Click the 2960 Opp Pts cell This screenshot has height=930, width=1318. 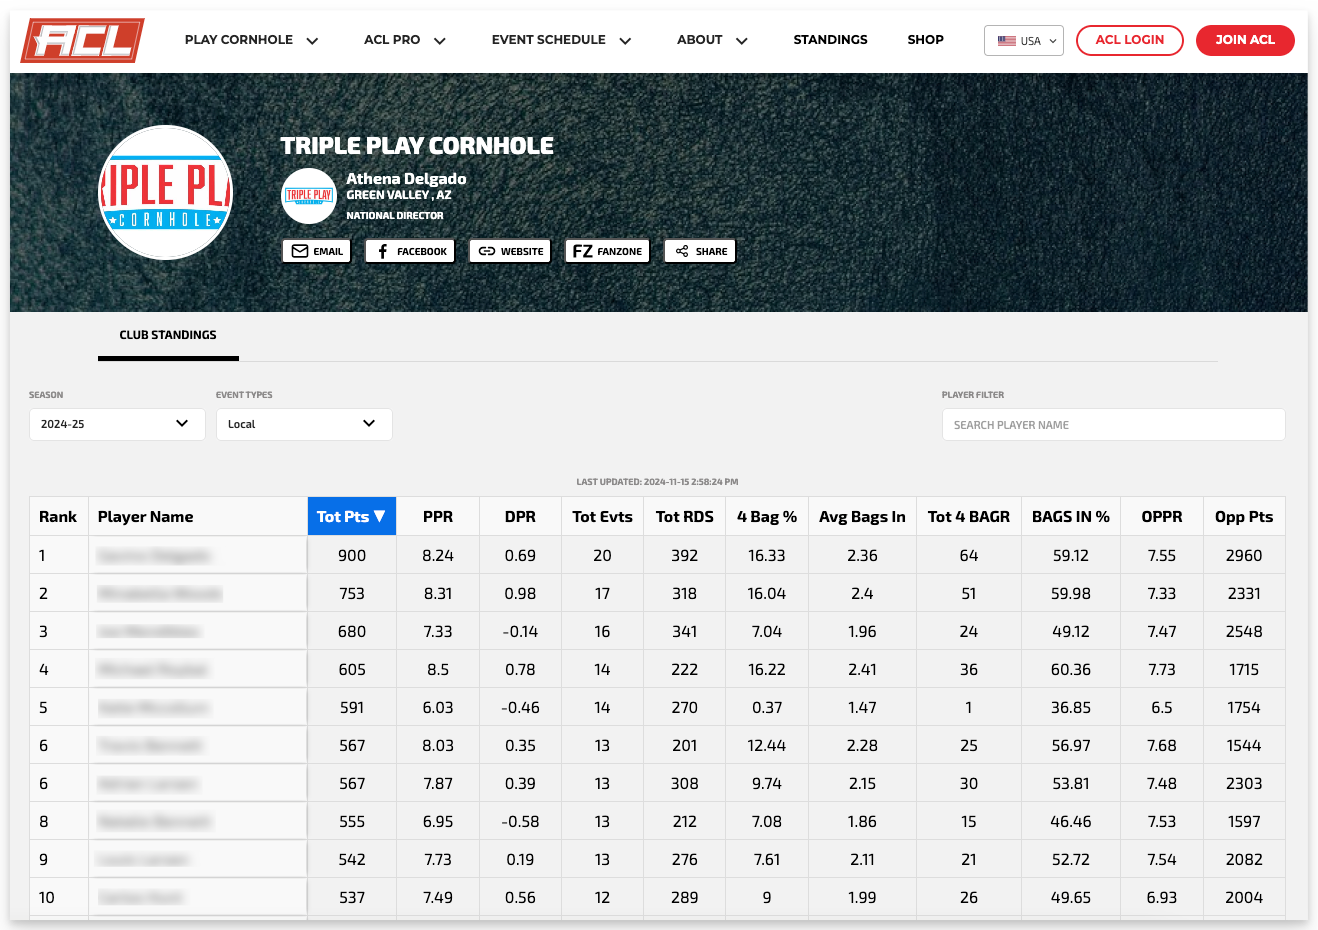pyautogui.click(x=1244, y=556)
